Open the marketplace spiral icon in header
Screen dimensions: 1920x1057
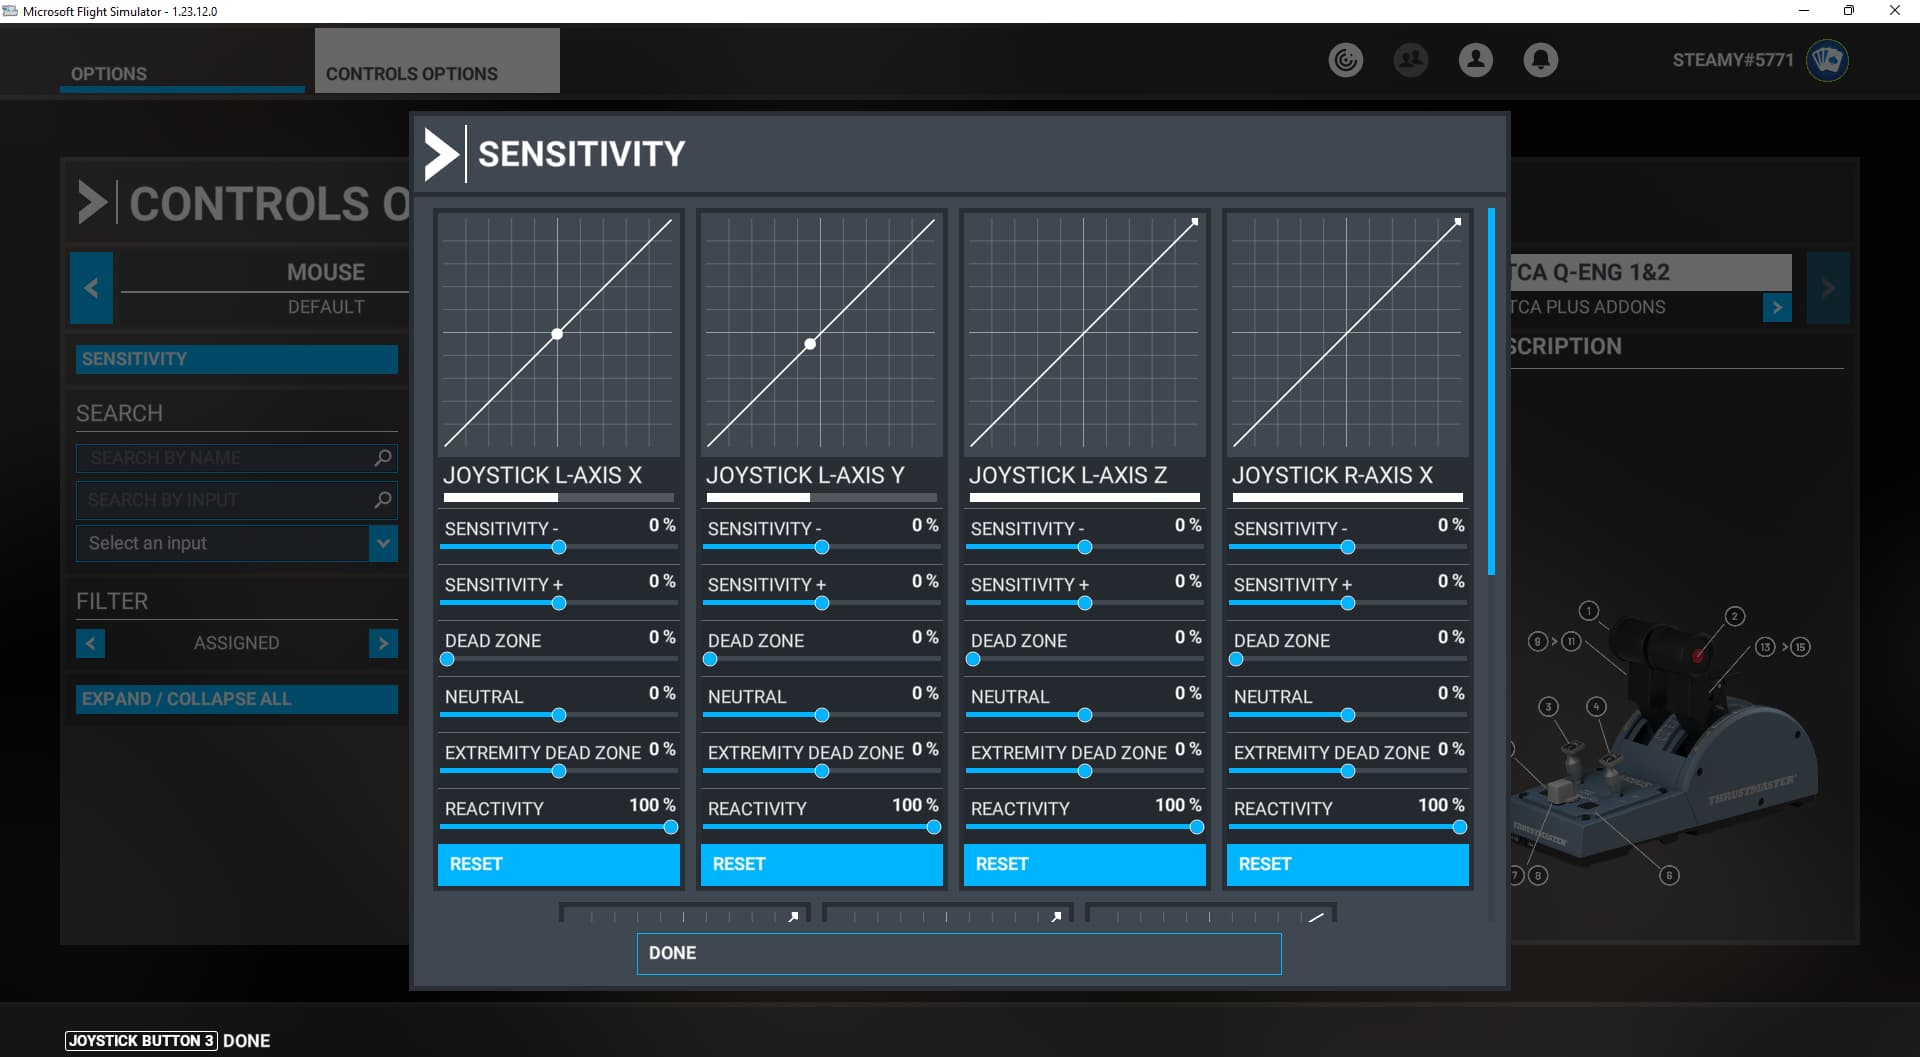tap(1345, 60)
